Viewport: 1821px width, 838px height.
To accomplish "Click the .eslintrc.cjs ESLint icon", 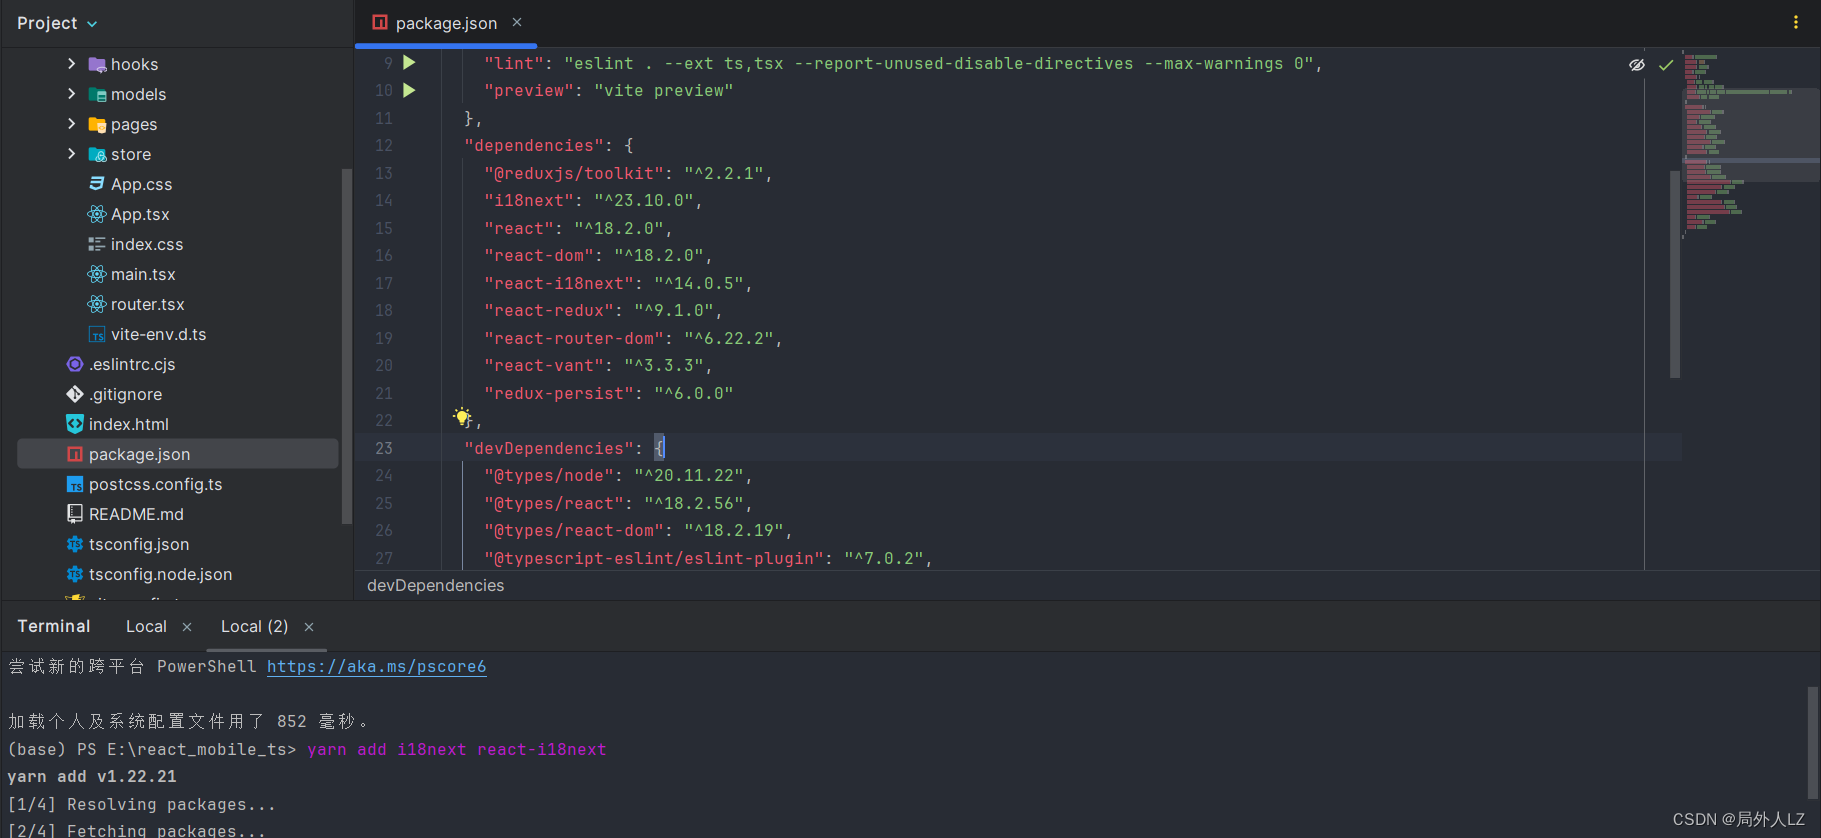I will [x=75, y=364].
